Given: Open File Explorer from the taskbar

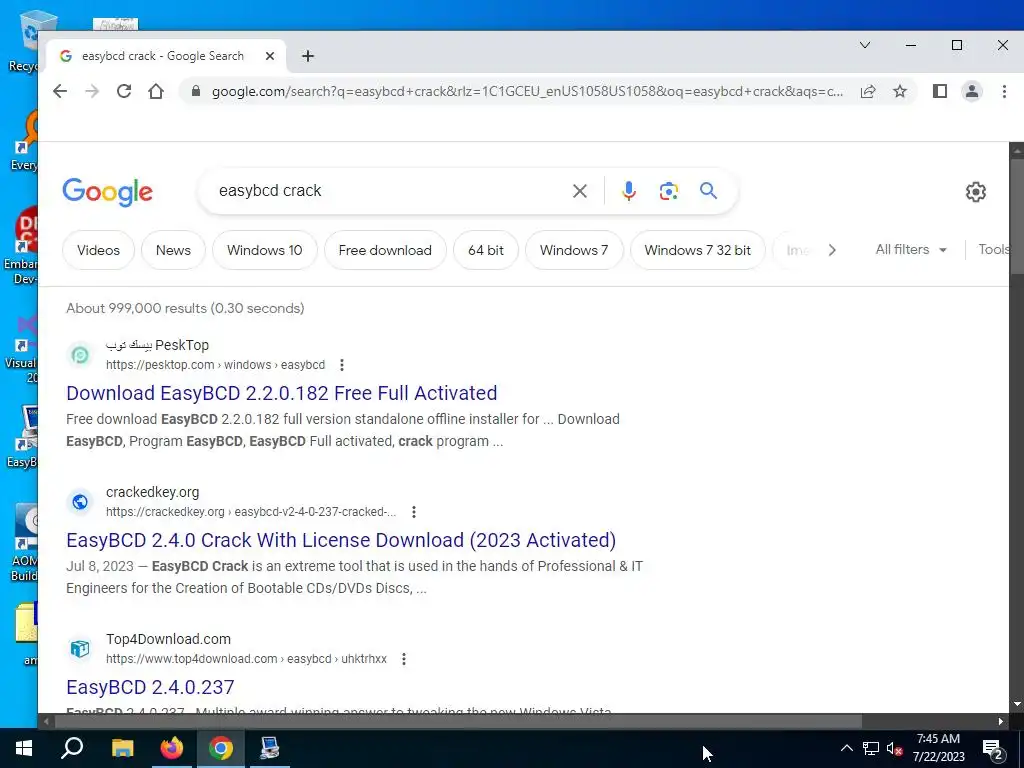Looking at the screenshot, I should coord(122,748).
